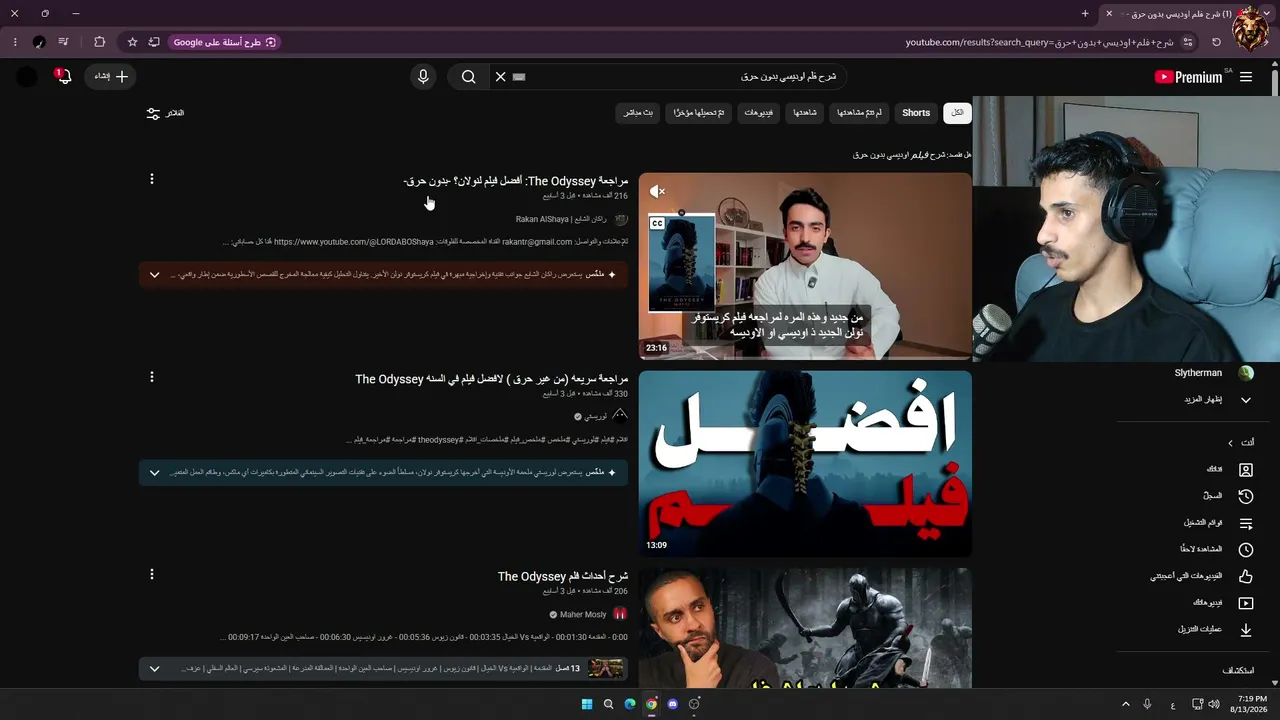Open 'مراجعة The Odyssey' video title
This screenshot has width=1280, height=720.
tap(515, 181)
